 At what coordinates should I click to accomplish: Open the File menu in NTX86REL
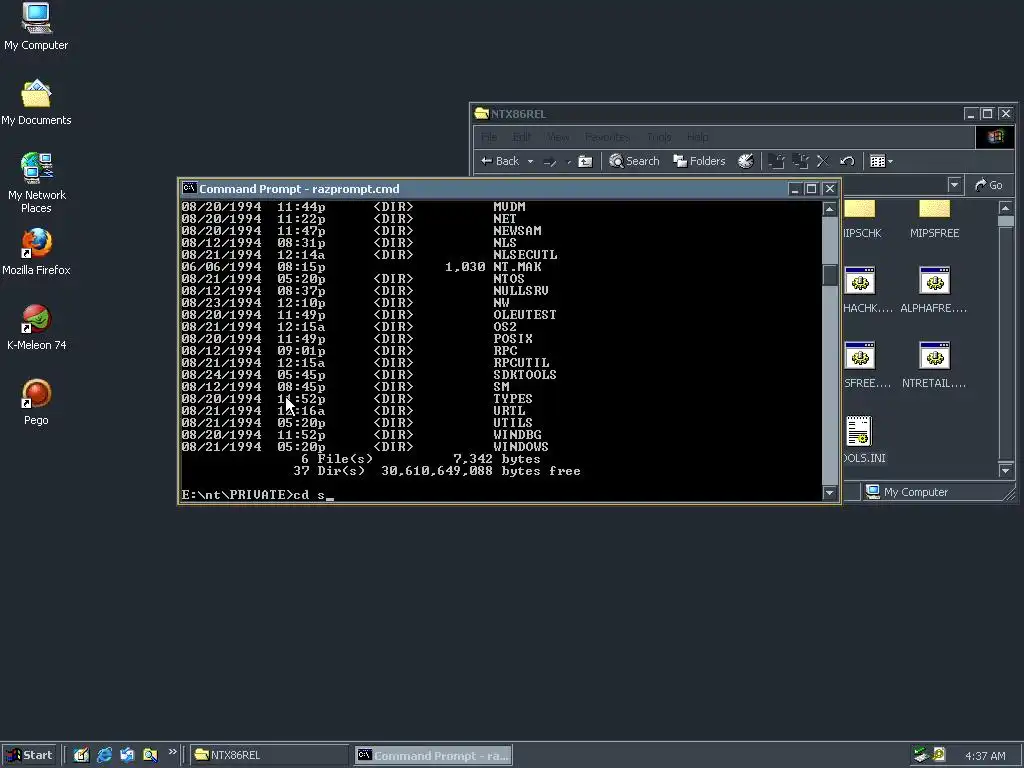coord(488,137)
